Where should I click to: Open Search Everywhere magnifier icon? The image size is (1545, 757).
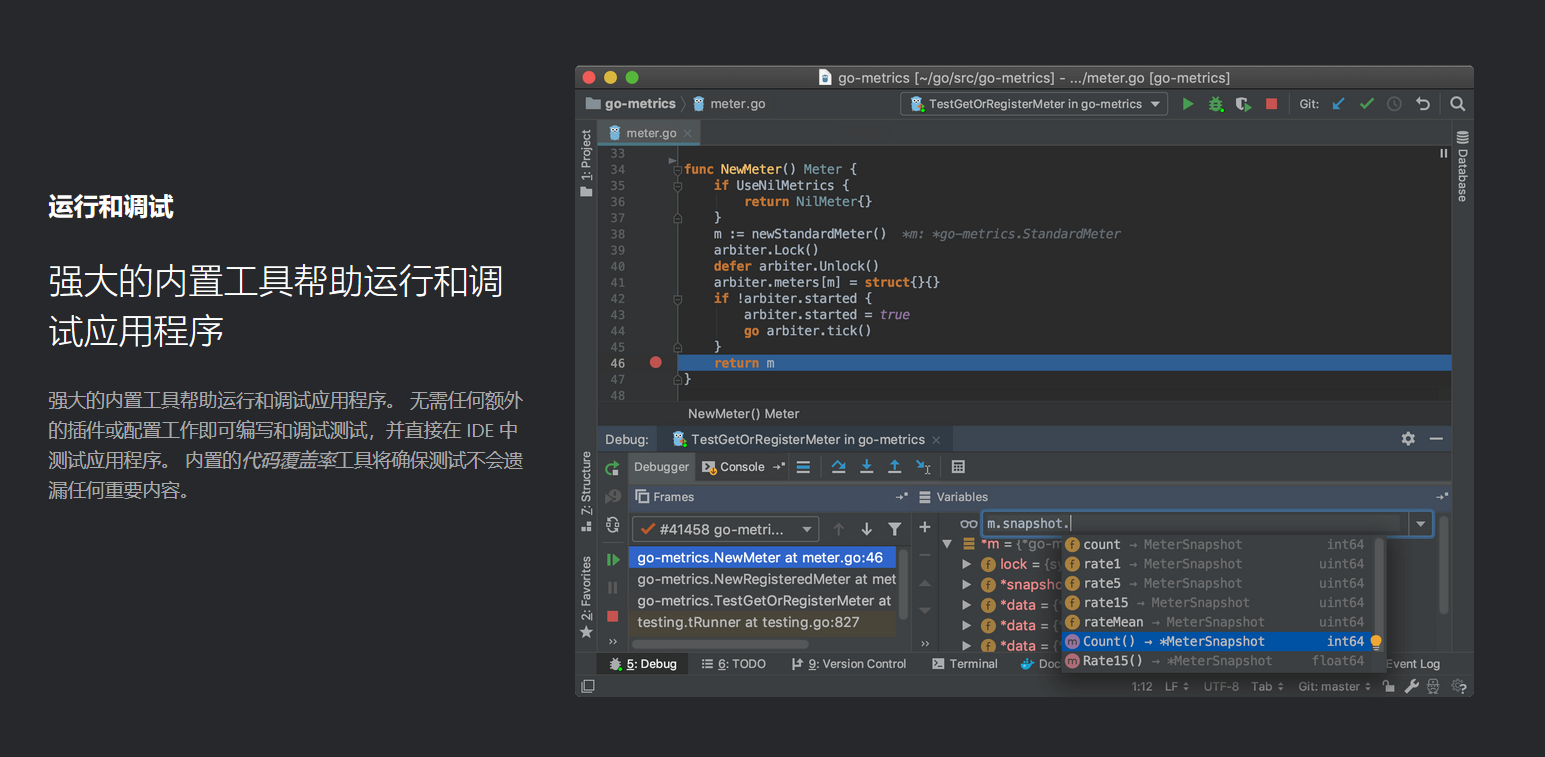[1458, 104]
